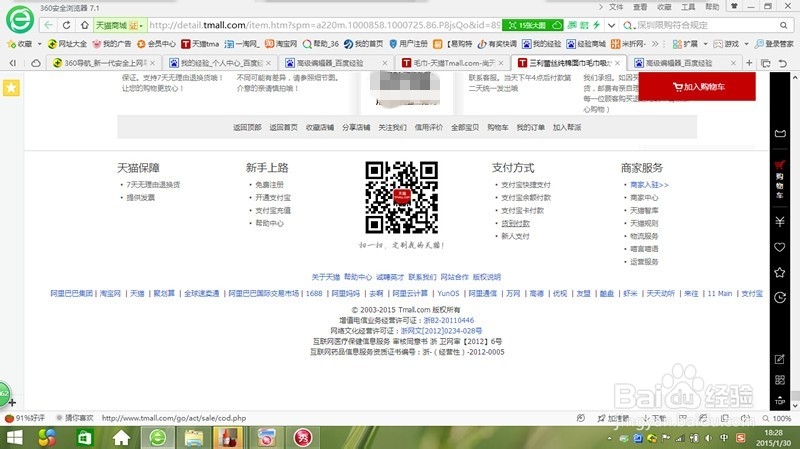Image resolution: width=800 pixels, height=449 pixels.
Task: Expand address bar dropdown arrow
Action: click(x=611, y=25)
